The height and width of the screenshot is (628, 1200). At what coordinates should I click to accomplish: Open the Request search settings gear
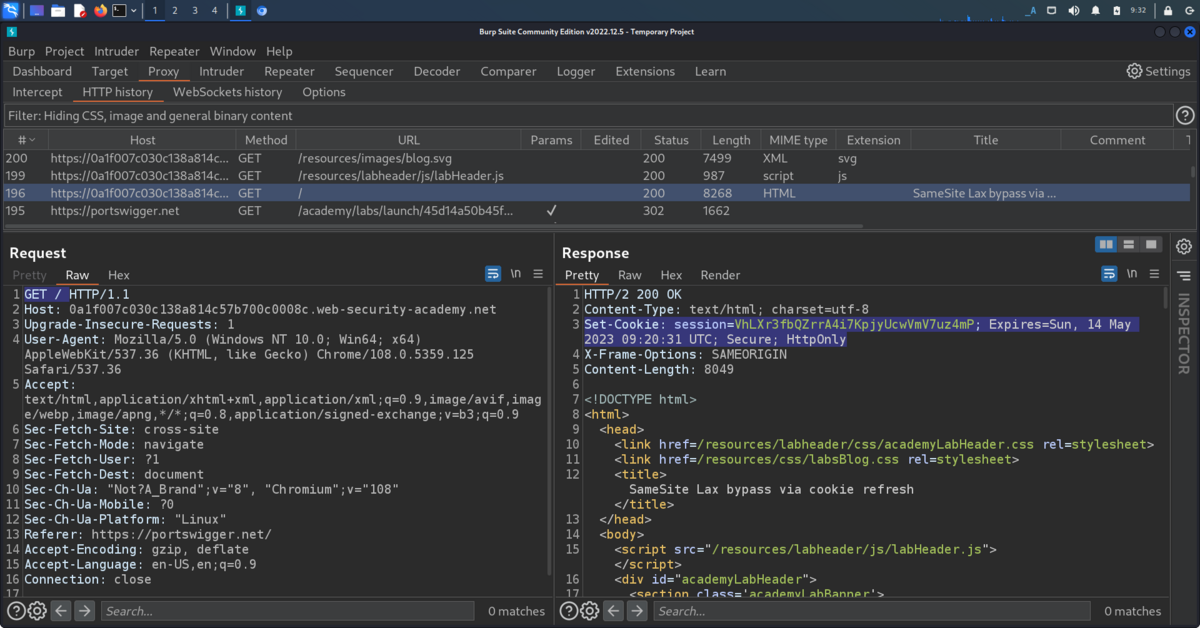37,611
